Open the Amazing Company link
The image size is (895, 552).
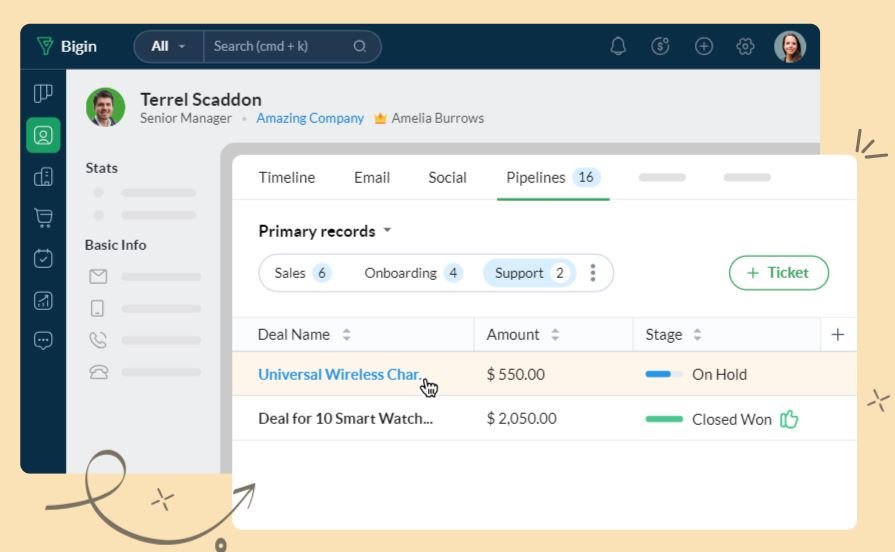310,118
